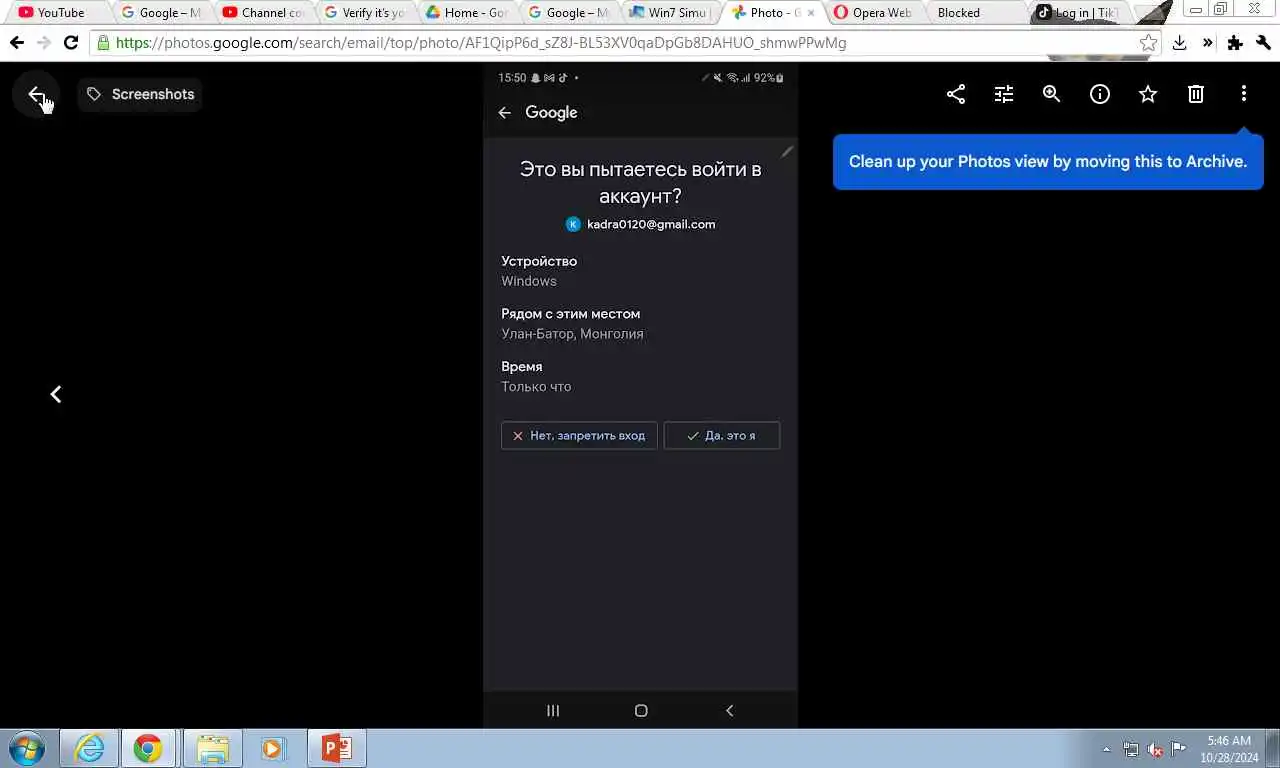The height and width of the screenshot is (768, 1280).
Task: Click the 'Только что' time text in the photo
Action: click(x=536, y=387)
